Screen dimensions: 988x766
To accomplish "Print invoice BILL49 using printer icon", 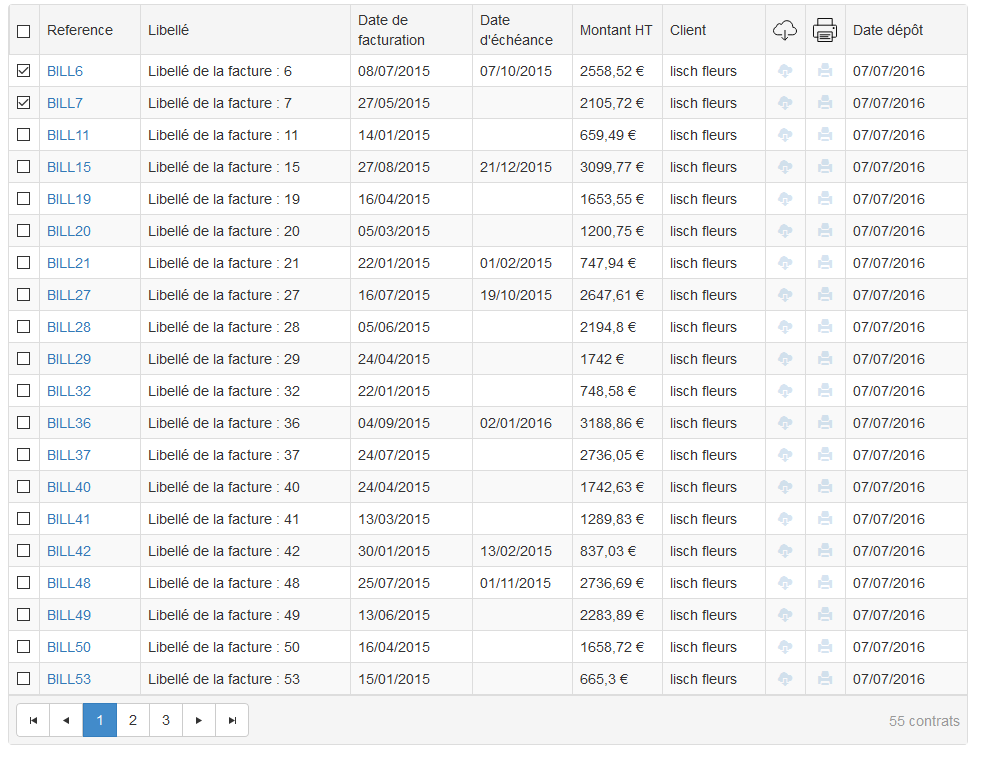I will coord(825,615).
